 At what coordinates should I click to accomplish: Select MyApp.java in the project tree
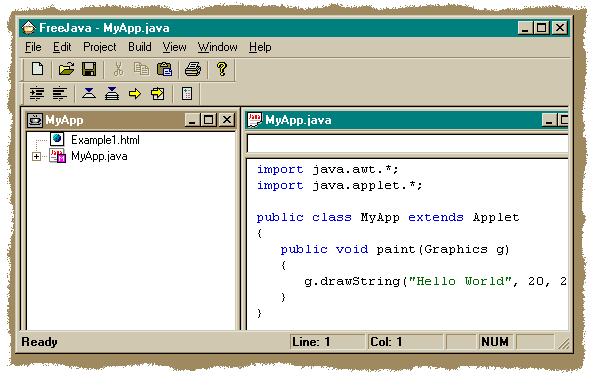tap(99, 156)
